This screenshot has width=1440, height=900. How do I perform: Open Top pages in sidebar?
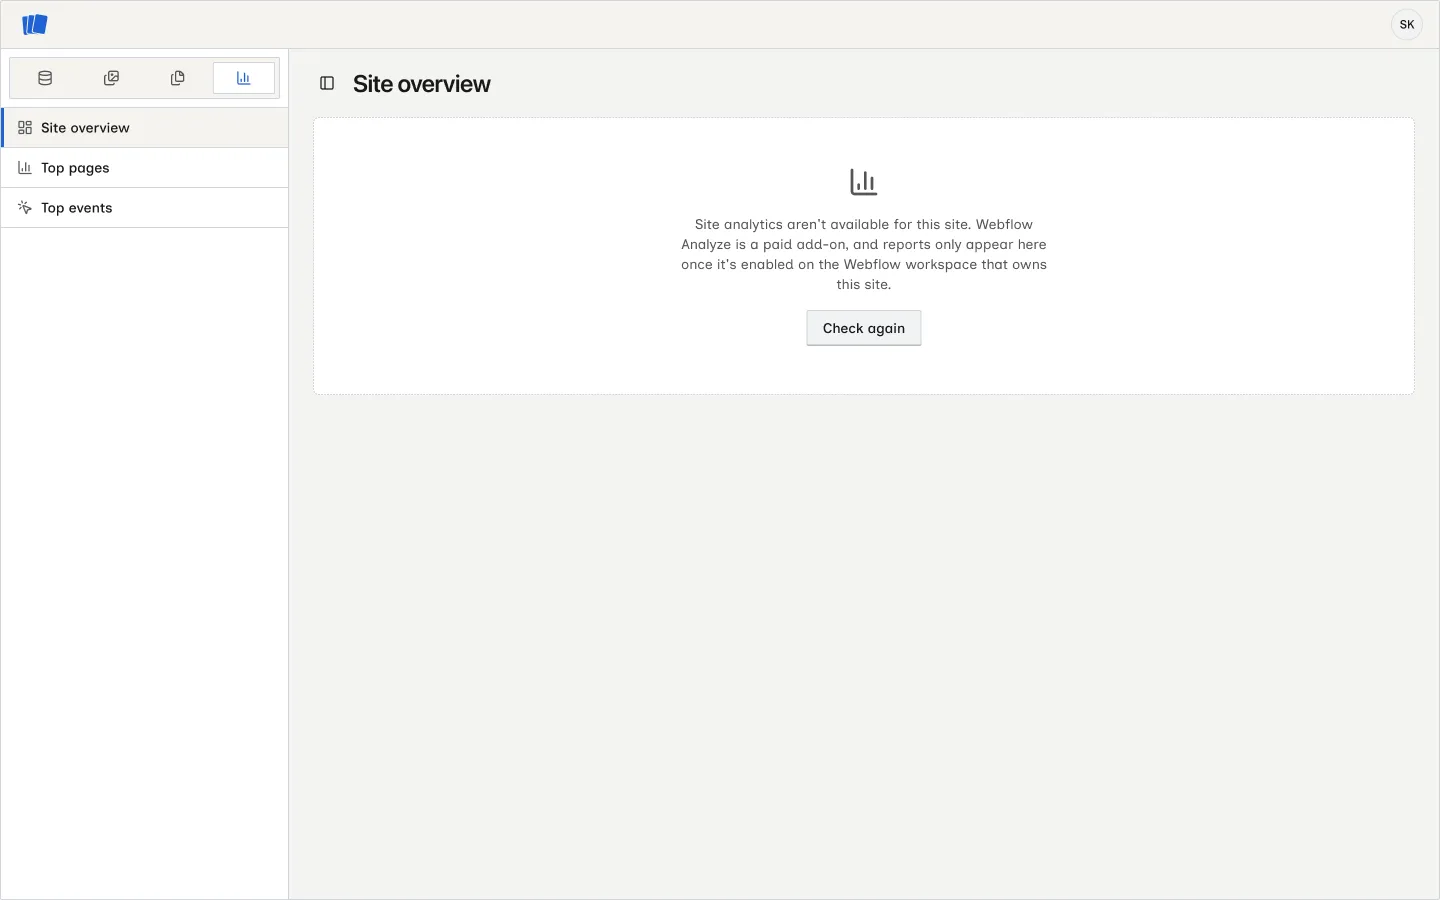coord(145,168)
